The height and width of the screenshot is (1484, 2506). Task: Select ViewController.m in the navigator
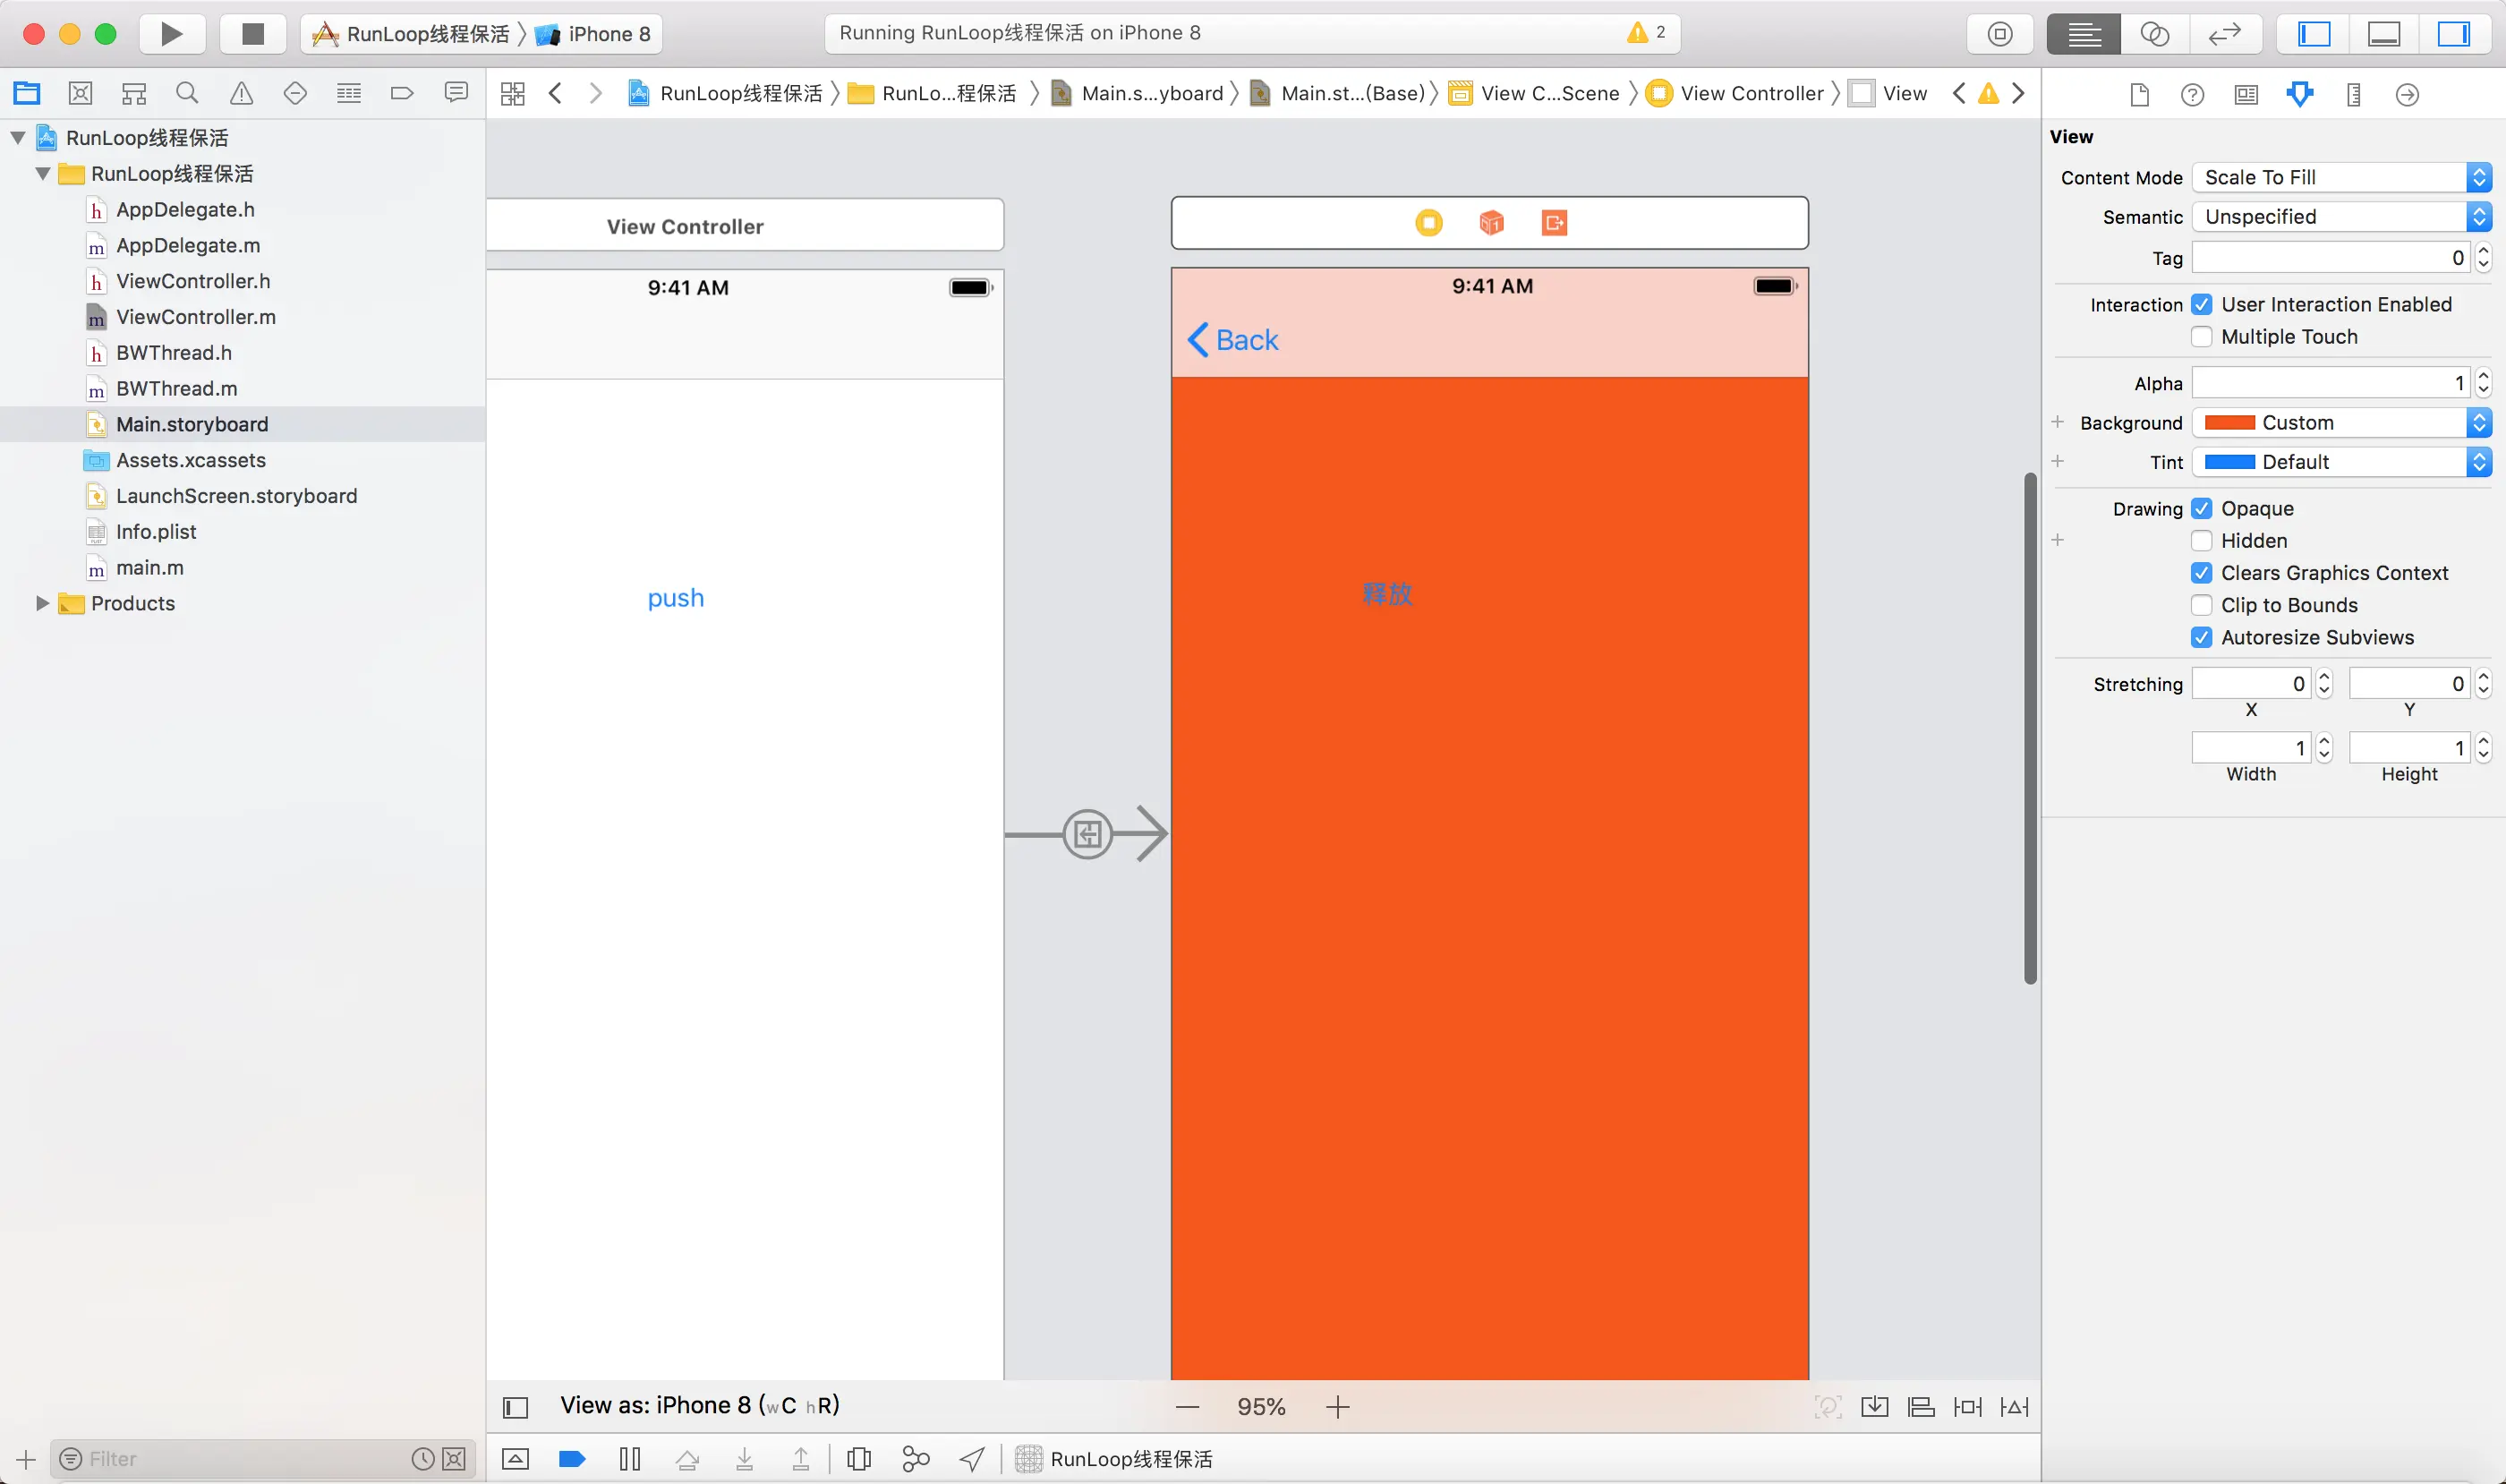click(195, 317)
